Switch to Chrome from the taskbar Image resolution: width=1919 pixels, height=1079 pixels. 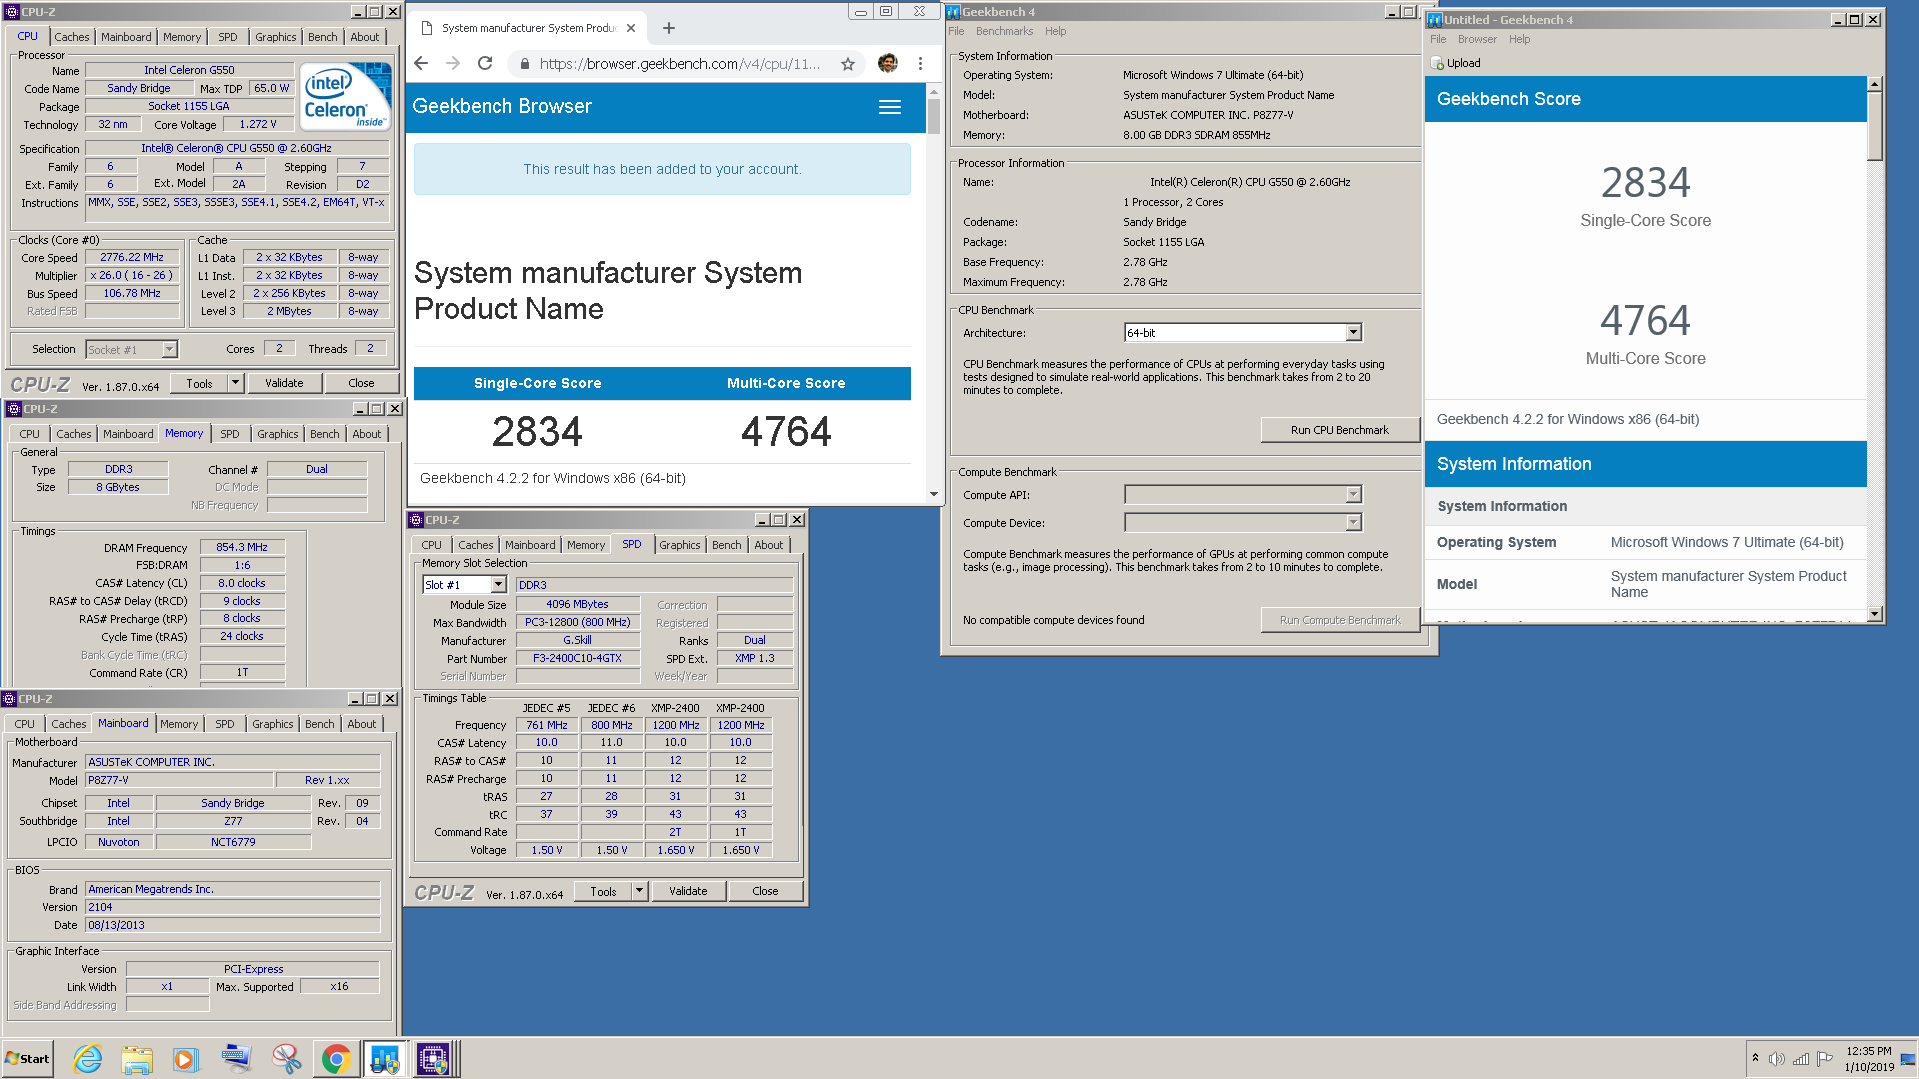[x=336, y=1058]
